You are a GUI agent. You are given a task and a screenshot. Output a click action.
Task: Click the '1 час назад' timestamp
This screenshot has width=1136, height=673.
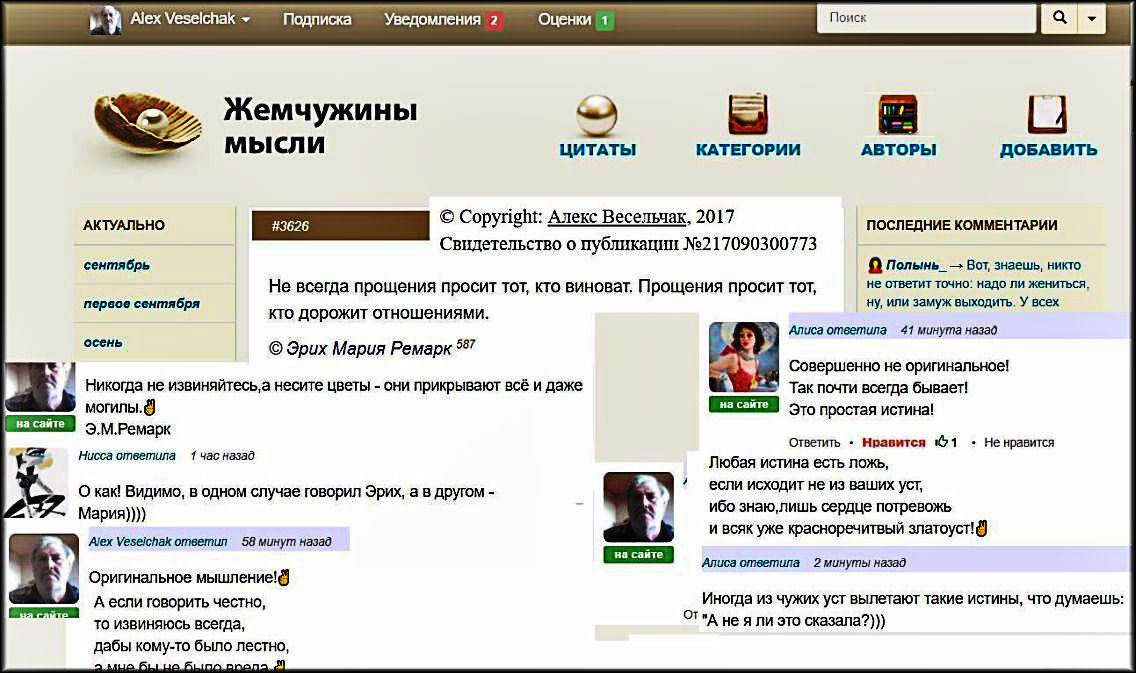coord(222,456)
